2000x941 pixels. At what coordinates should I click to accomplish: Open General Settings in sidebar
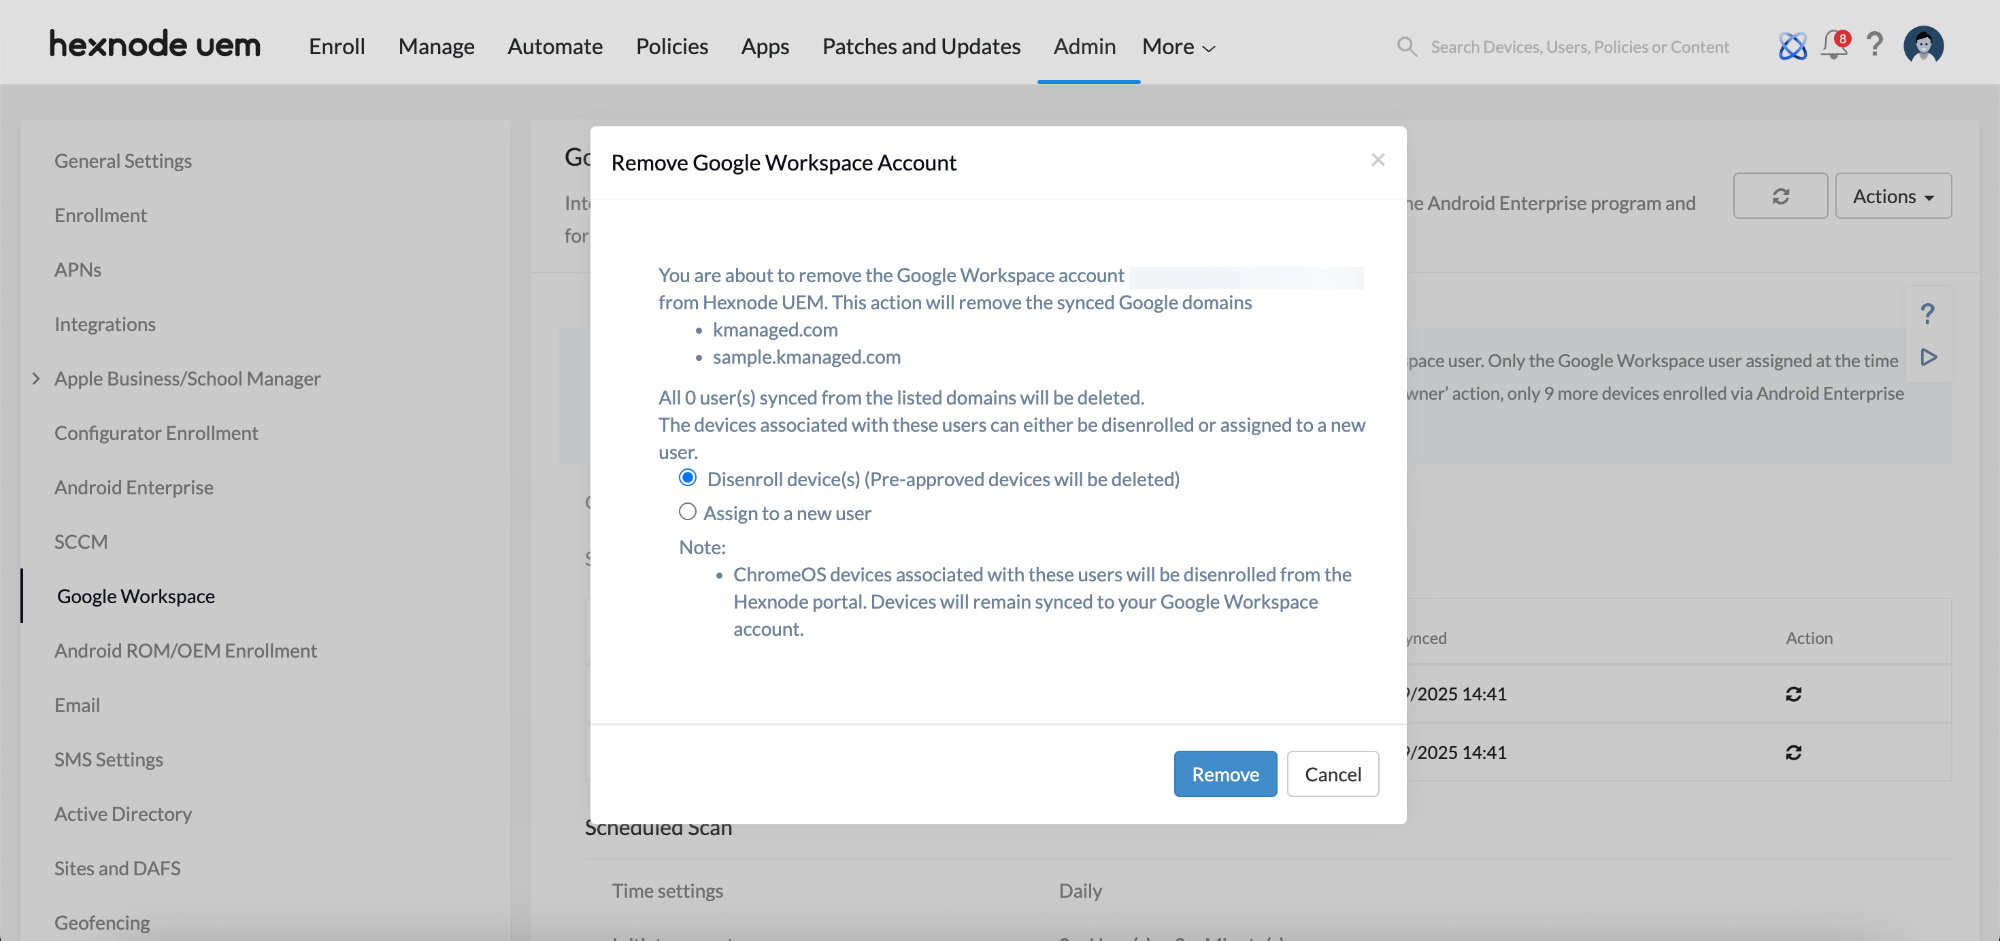coord(123,161)
